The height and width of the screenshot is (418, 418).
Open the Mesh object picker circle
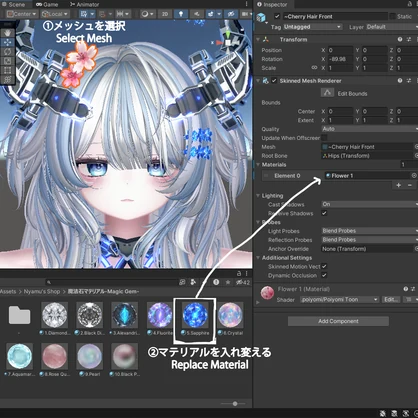pos(416,147)
